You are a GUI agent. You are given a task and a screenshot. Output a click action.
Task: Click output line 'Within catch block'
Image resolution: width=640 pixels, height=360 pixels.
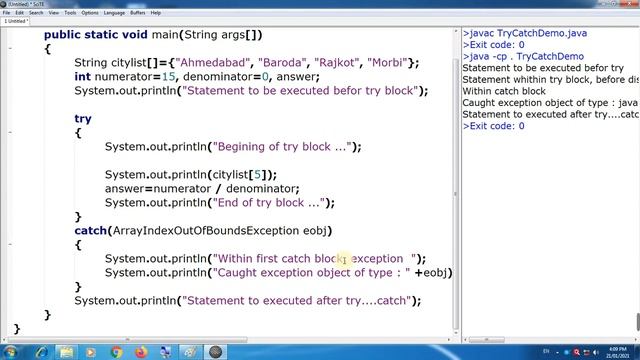pos(504,91)
